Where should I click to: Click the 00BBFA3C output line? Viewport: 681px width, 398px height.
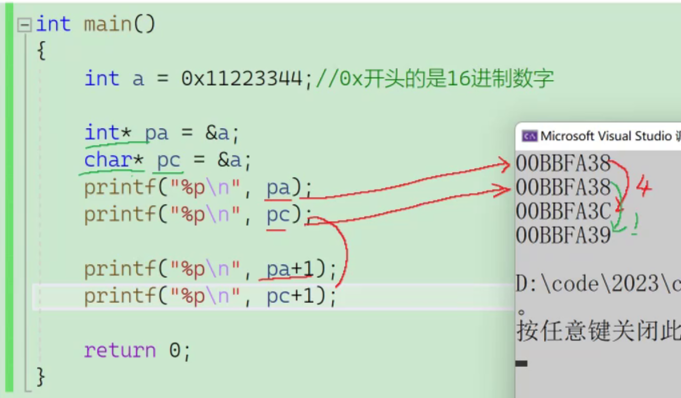point(563,212)
